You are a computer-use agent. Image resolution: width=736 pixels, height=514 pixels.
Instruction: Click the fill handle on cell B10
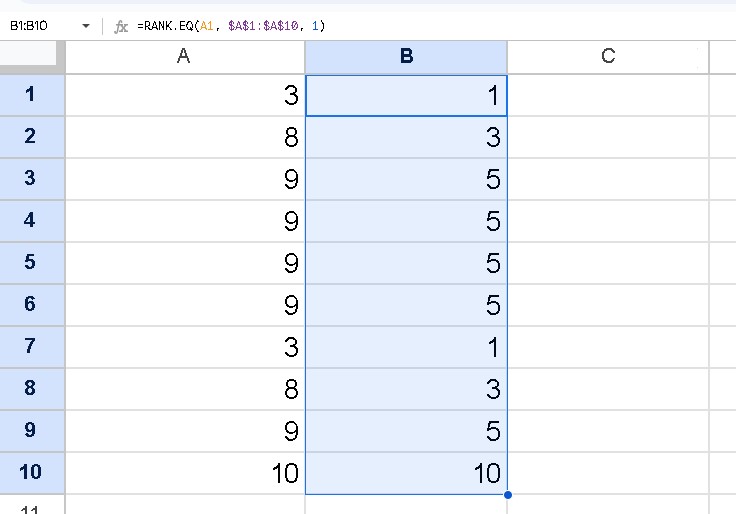coord(508,494)
